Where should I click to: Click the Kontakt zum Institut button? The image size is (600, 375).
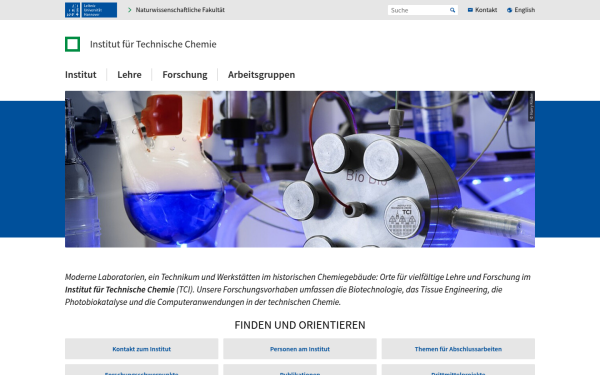tap(142, 349)
